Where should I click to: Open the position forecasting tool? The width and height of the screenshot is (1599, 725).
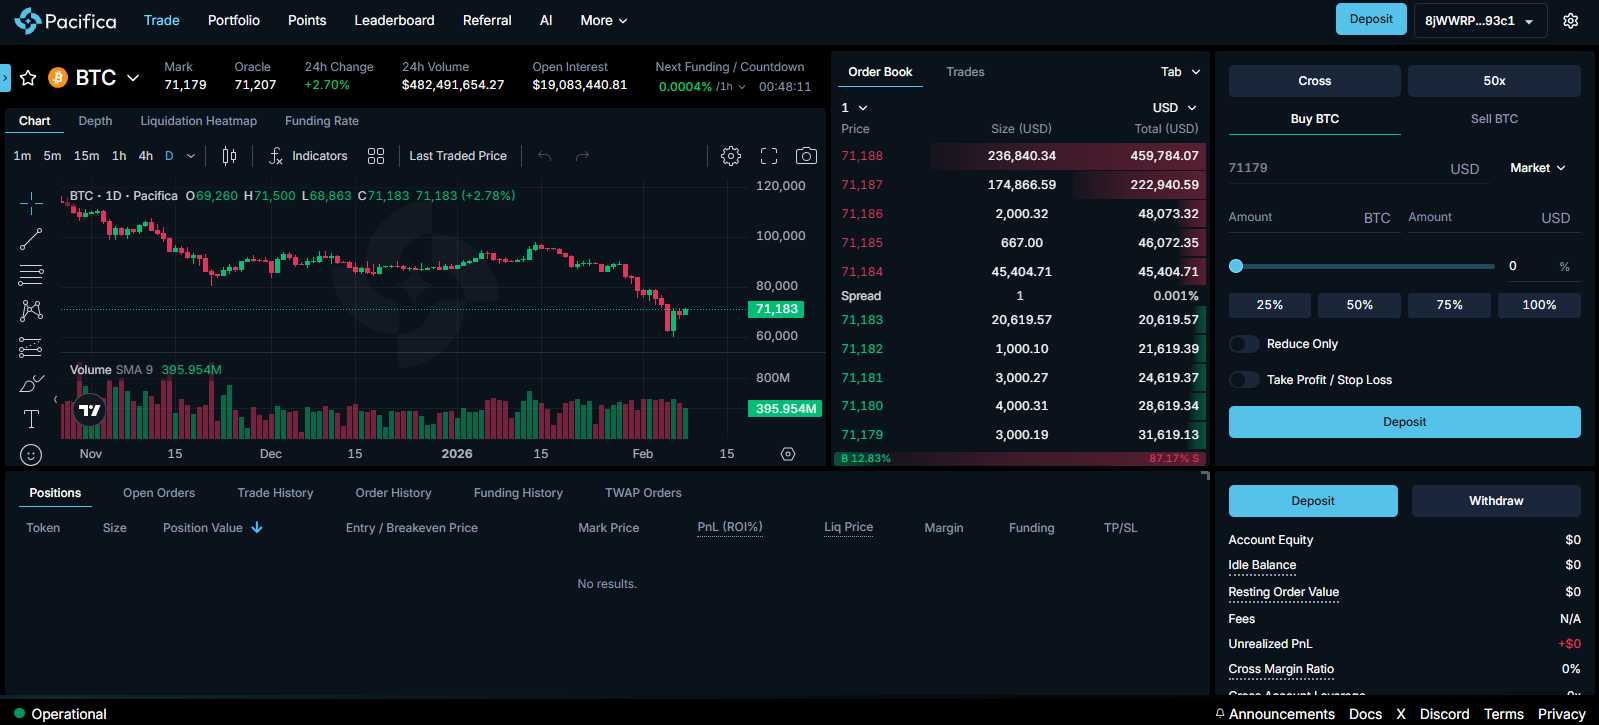31,347
